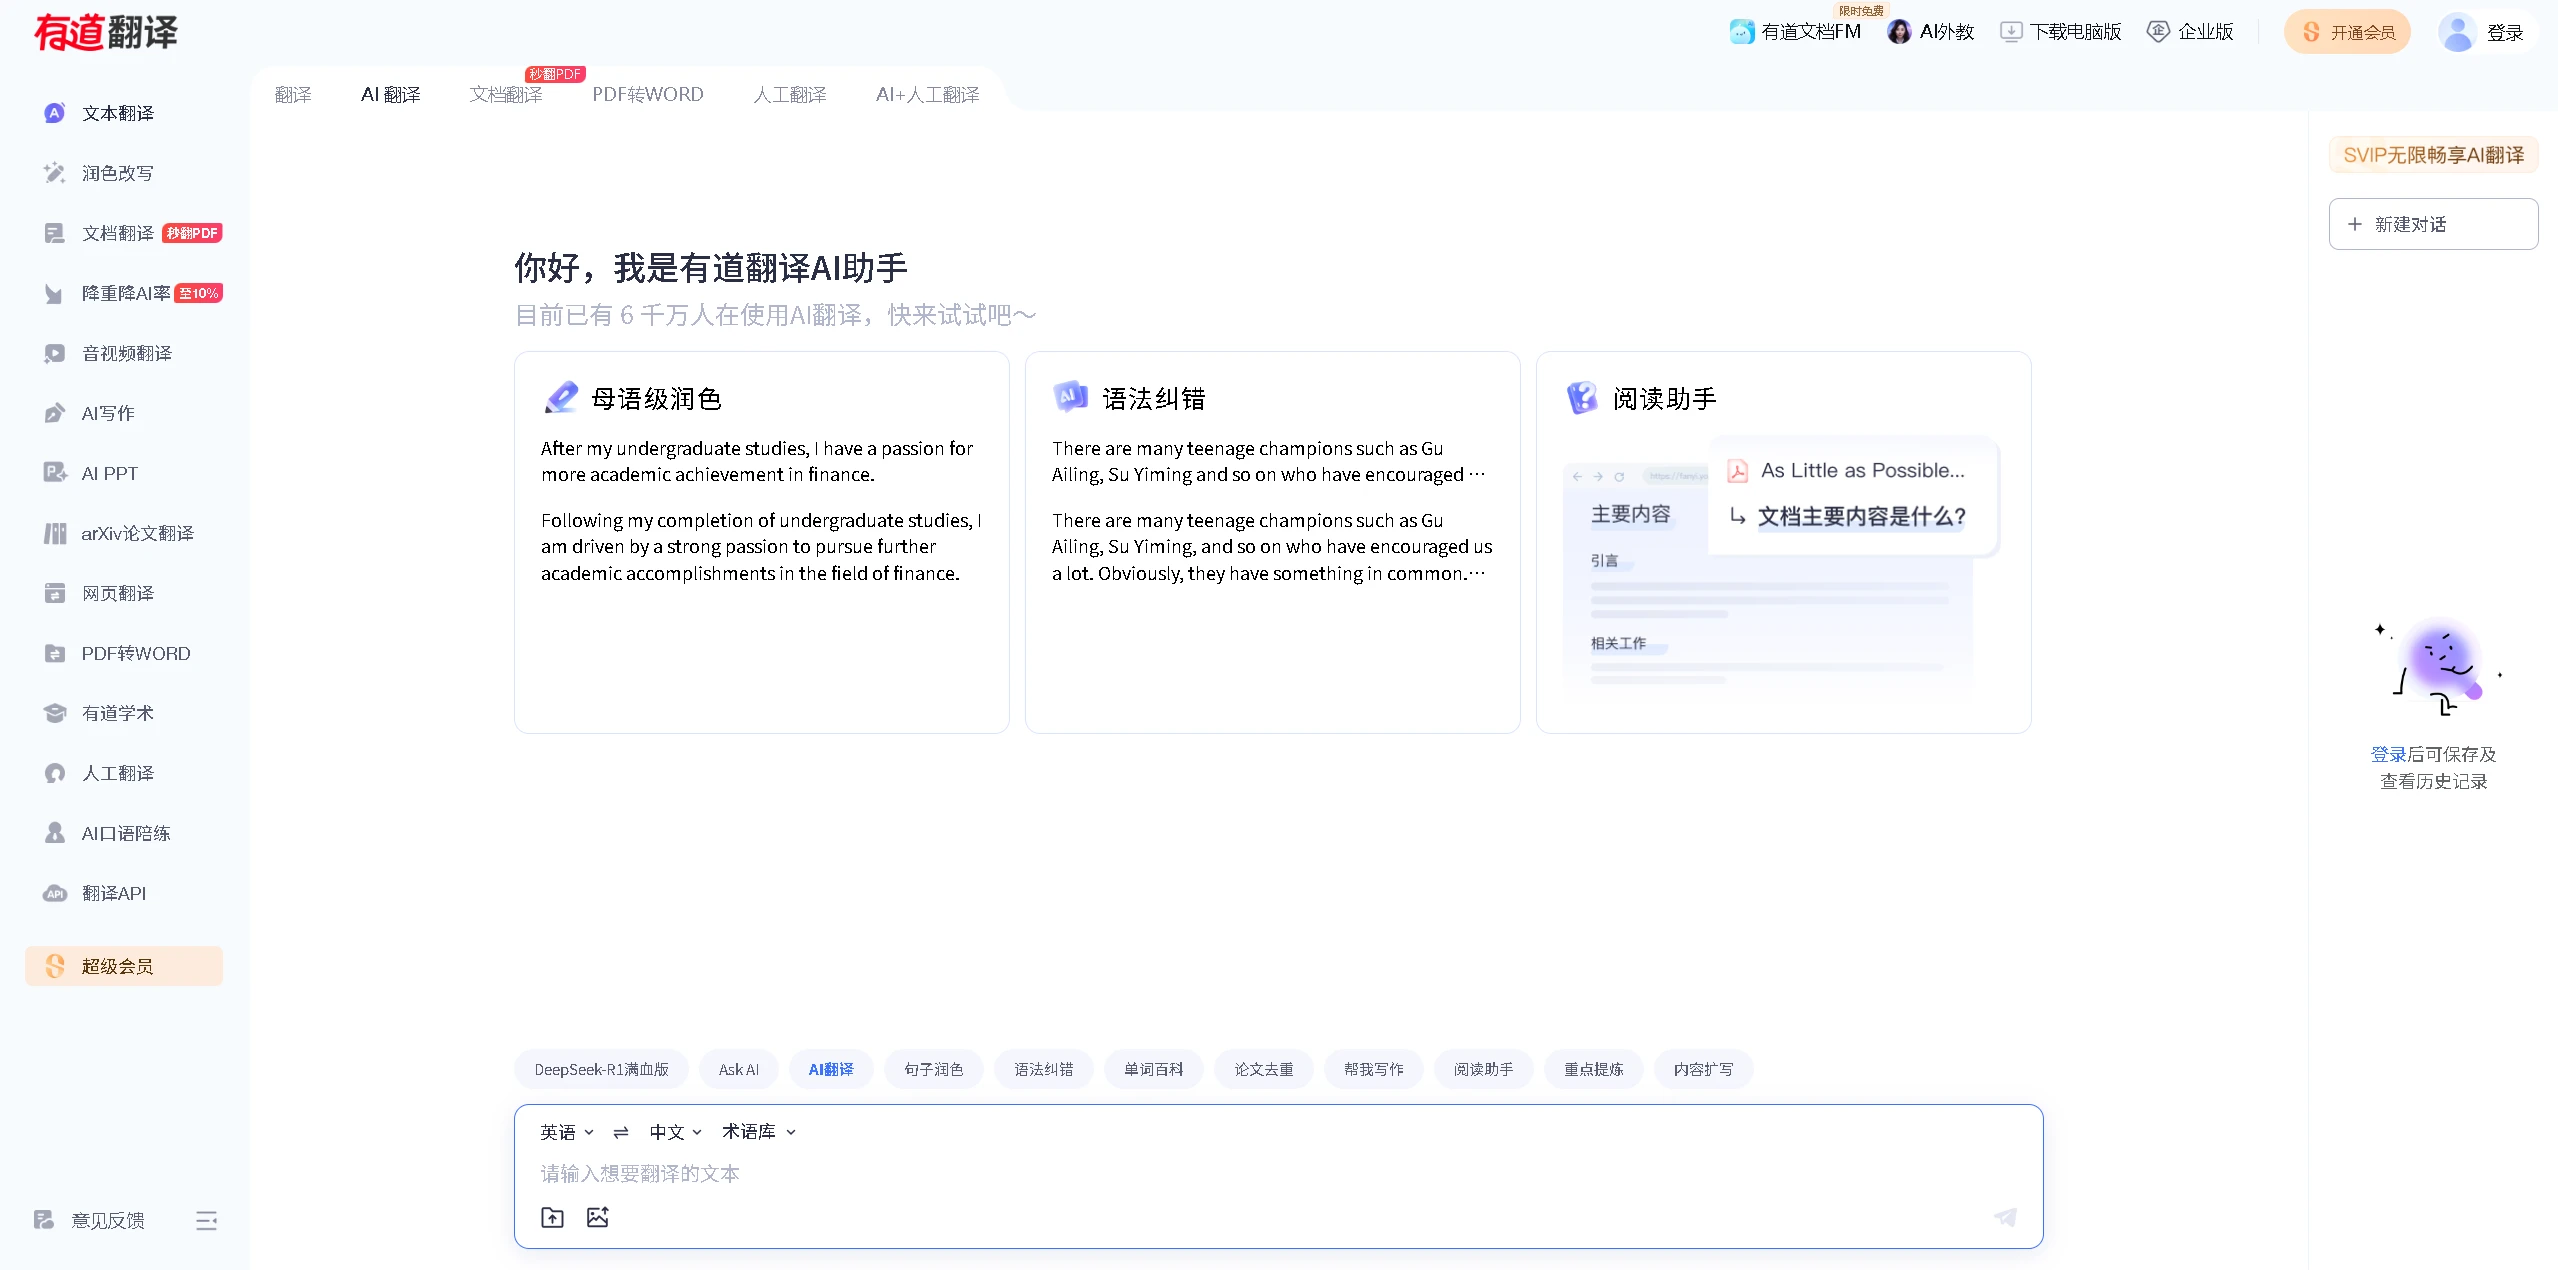Click the 新建对话 button
Image resolution: width=2558 pixels, height=1270 pixels.
(2433, 224)
